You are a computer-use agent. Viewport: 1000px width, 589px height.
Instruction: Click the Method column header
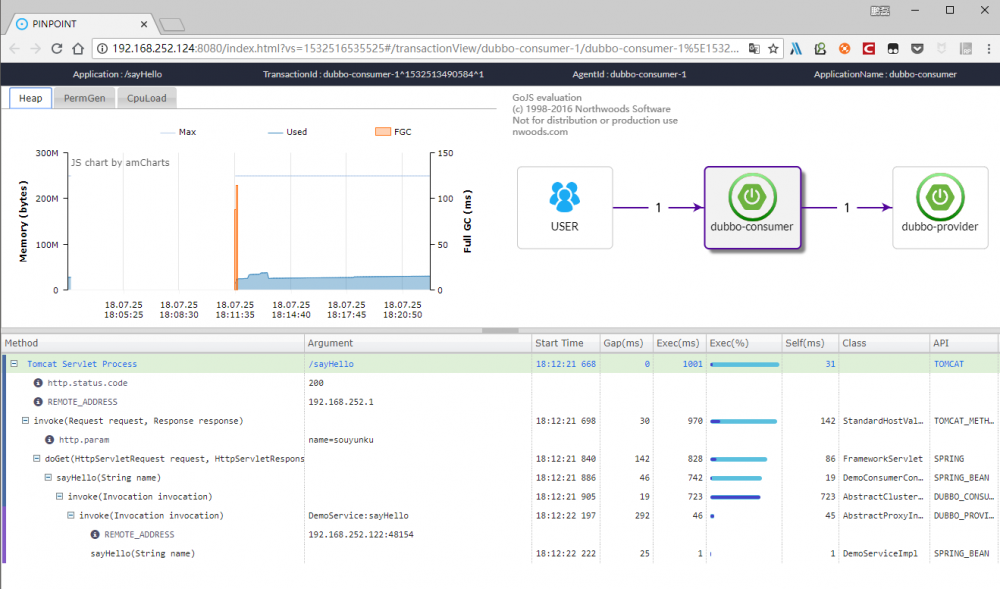(153, 343)
